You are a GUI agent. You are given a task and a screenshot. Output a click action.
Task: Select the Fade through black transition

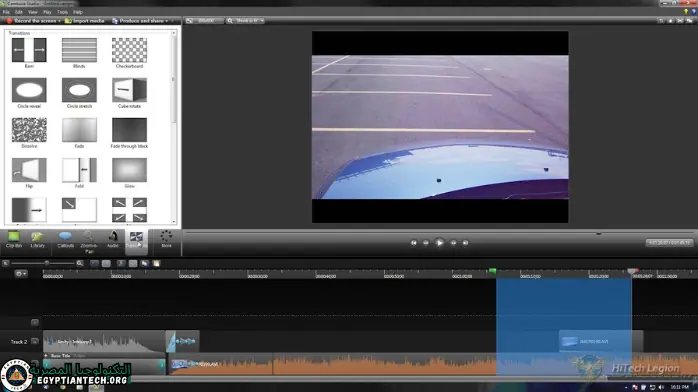[129, 130]
